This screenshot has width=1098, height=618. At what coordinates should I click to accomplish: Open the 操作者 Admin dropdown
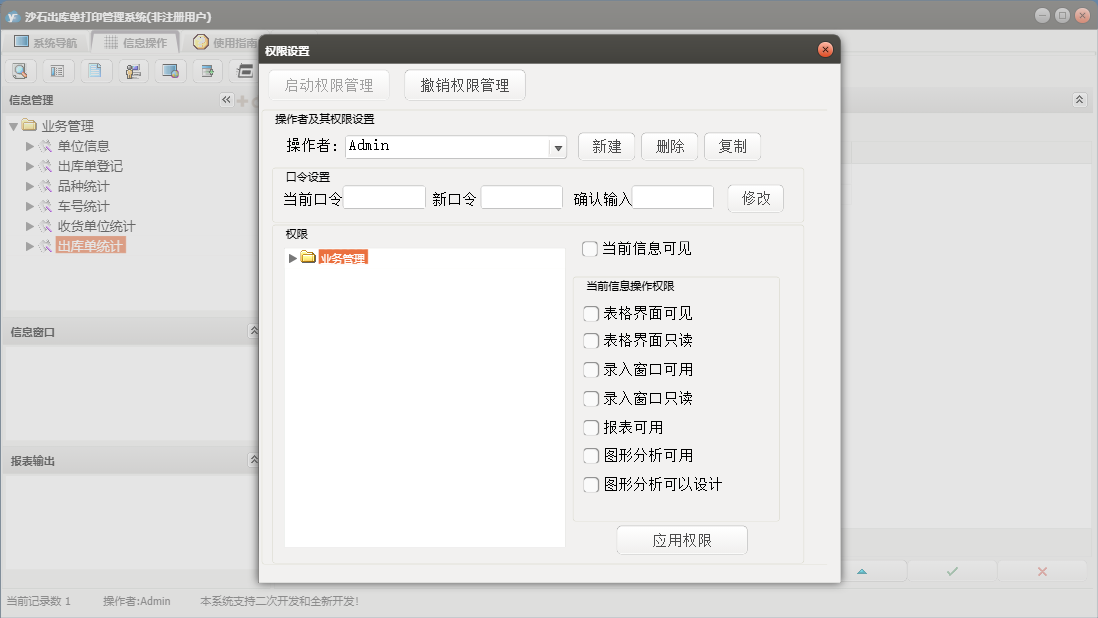(558, 148)
